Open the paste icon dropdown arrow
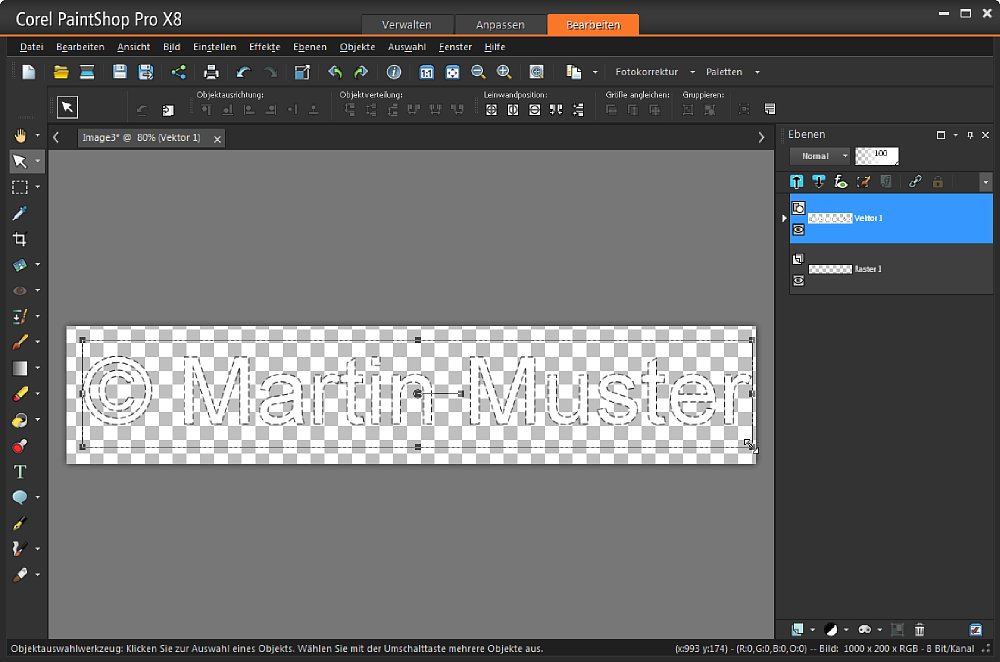Viewport: 1000px width, 662px height. pyautogui.click(x=595, y=72)
